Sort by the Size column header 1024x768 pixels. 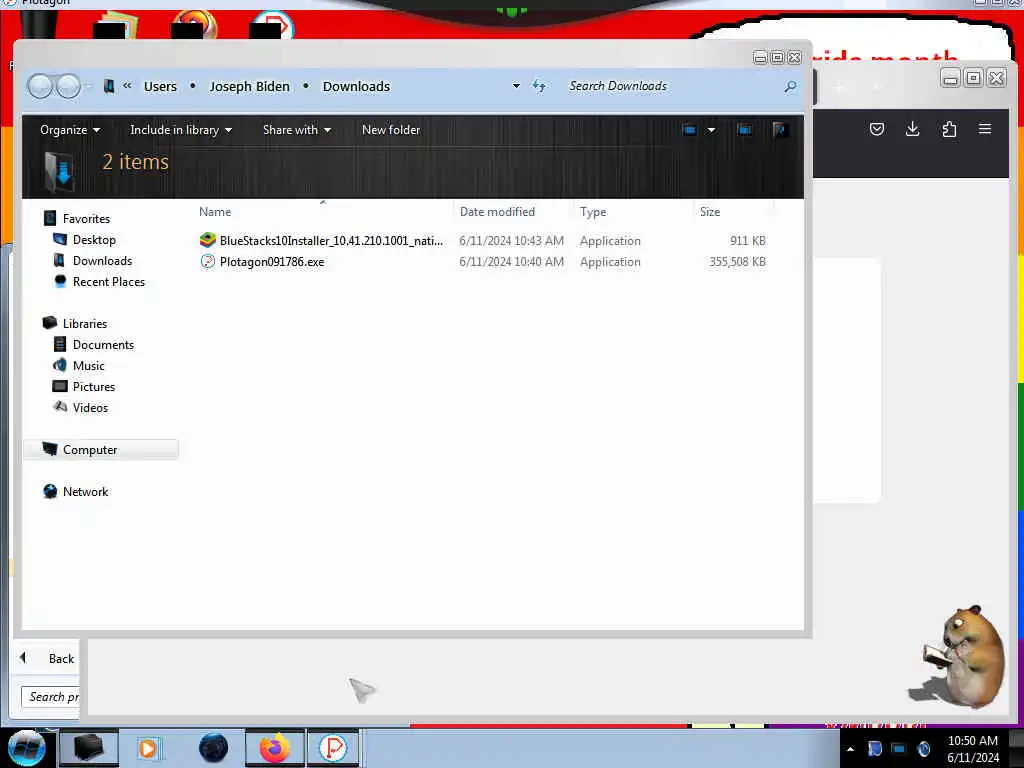pyautogui.click(x=710, y=212)
